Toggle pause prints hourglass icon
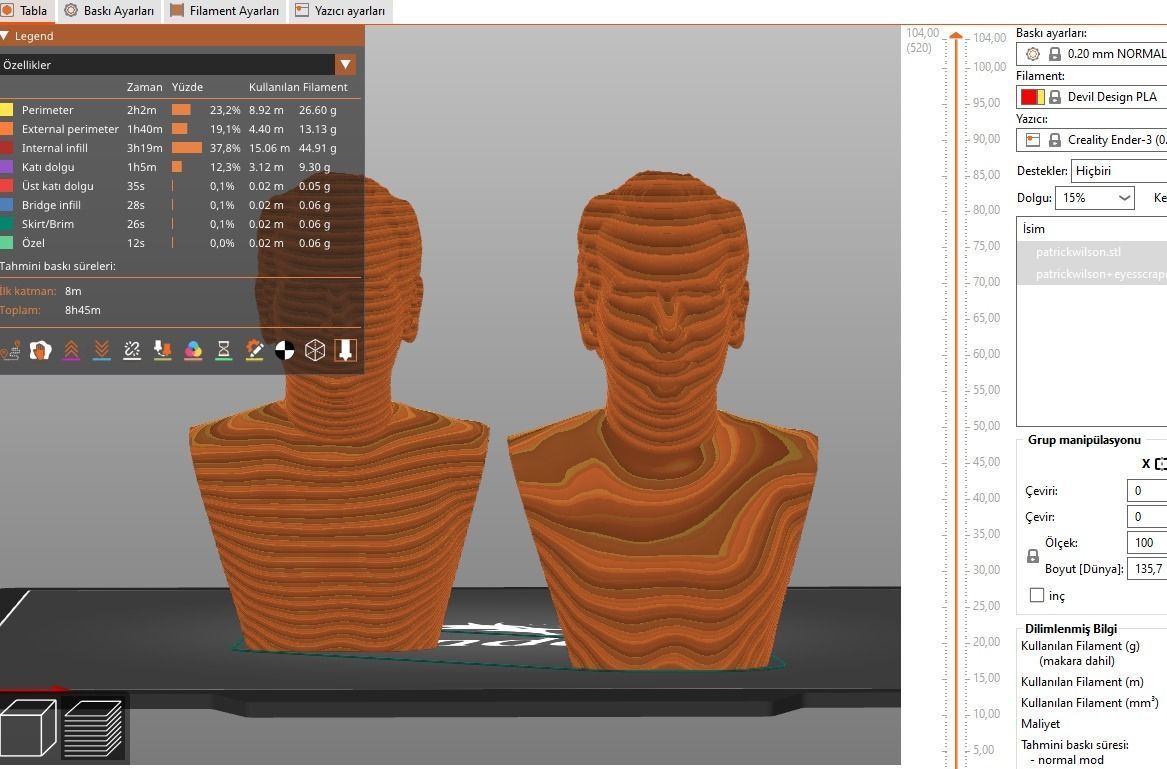 pyautogui.click(x=223, y=350)
